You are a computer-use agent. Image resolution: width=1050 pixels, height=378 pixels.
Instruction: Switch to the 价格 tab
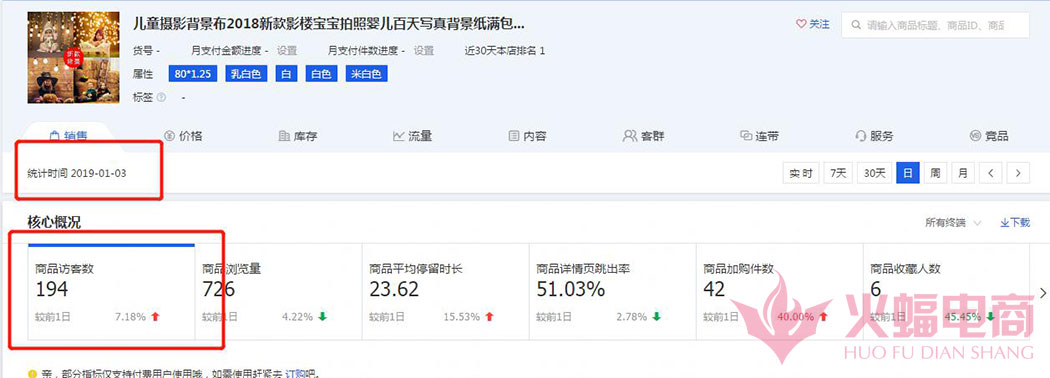183,136
